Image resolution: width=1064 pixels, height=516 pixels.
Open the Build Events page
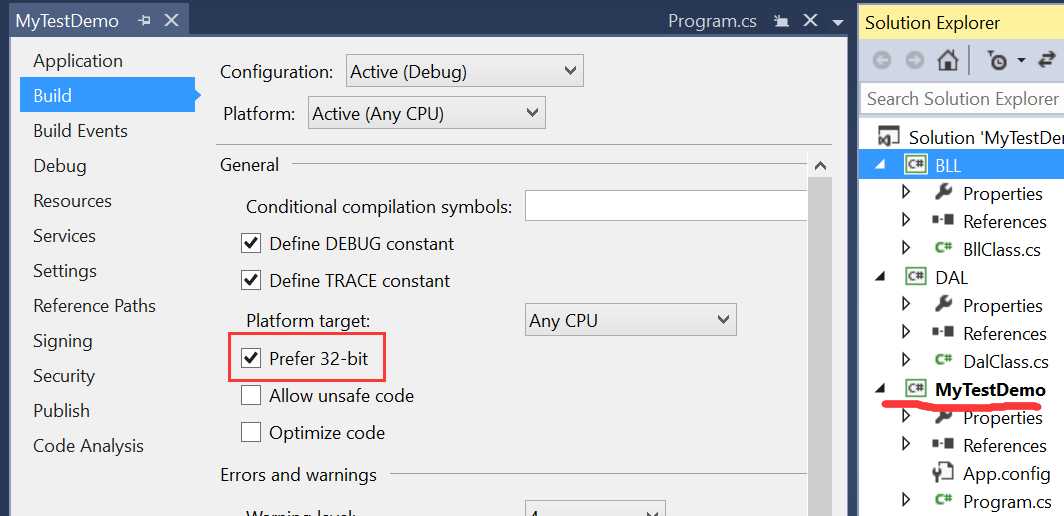[x=80, y=130]
